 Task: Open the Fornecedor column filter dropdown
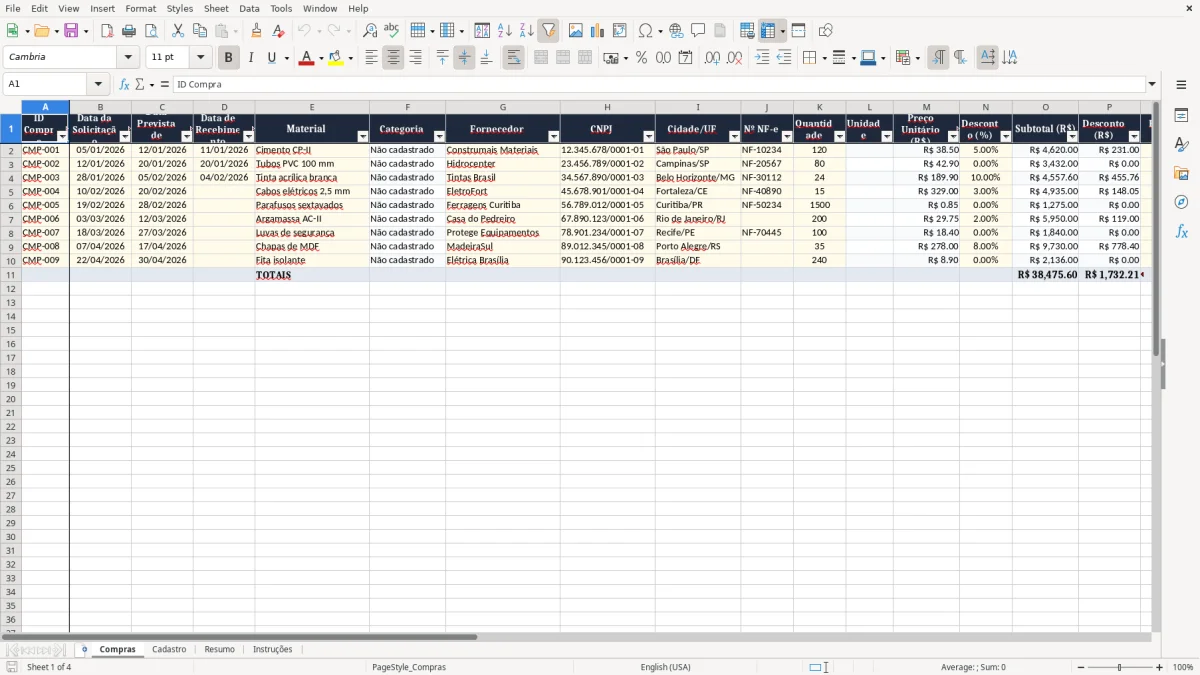pyautogui.click(x=553, y=136)
